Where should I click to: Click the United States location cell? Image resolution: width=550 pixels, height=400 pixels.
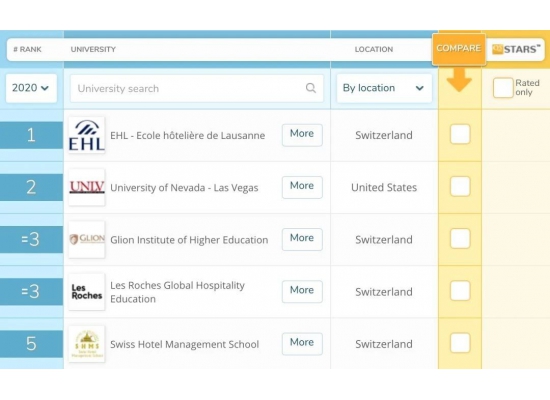(x=384, y=187)
